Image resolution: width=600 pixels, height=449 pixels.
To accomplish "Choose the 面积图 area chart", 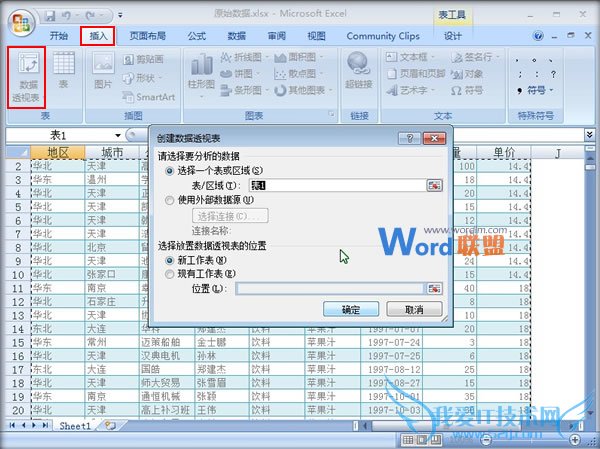I will pyautogui.click(x=298, y=57).
